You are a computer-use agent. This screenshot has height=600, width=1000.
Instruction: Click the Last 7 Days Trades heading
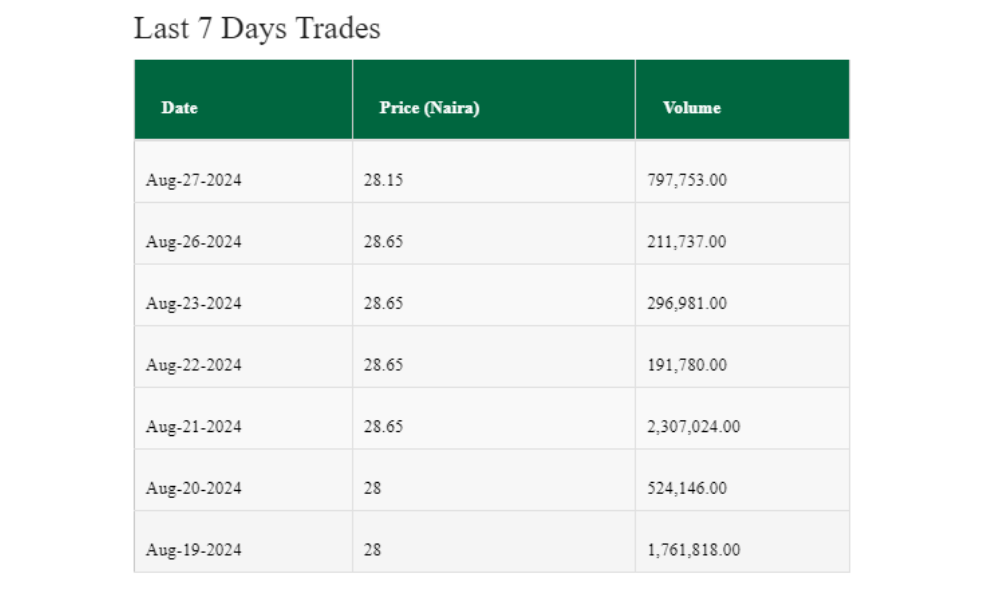point(257,28)
